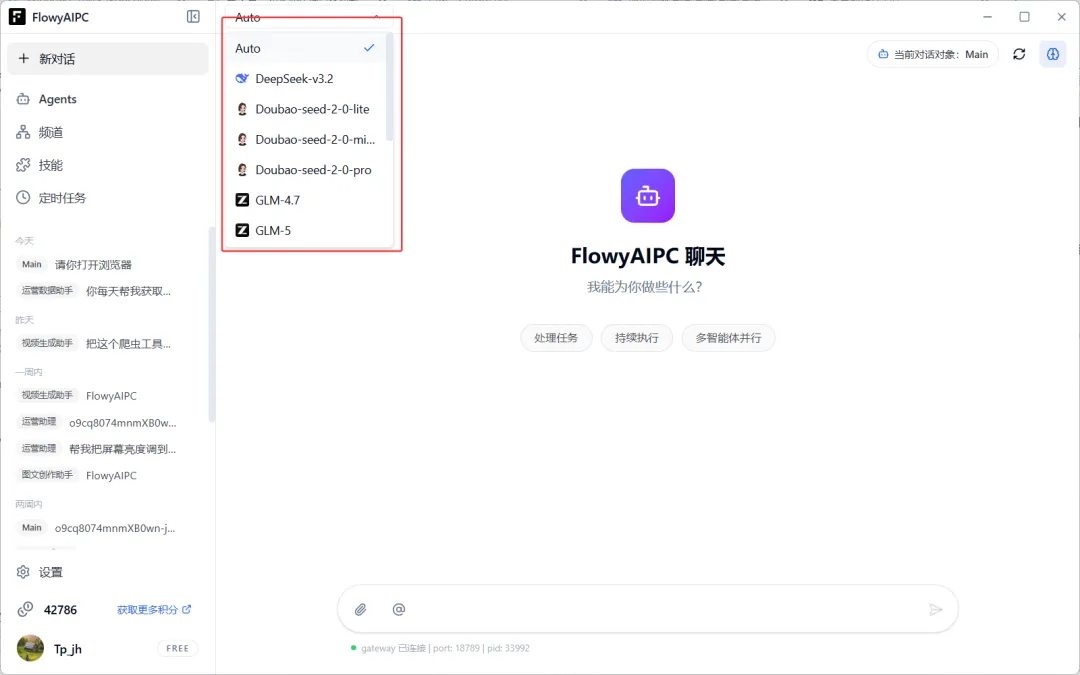Choose Doubao-seed-2-0-pro model

[x=306, y=169]
